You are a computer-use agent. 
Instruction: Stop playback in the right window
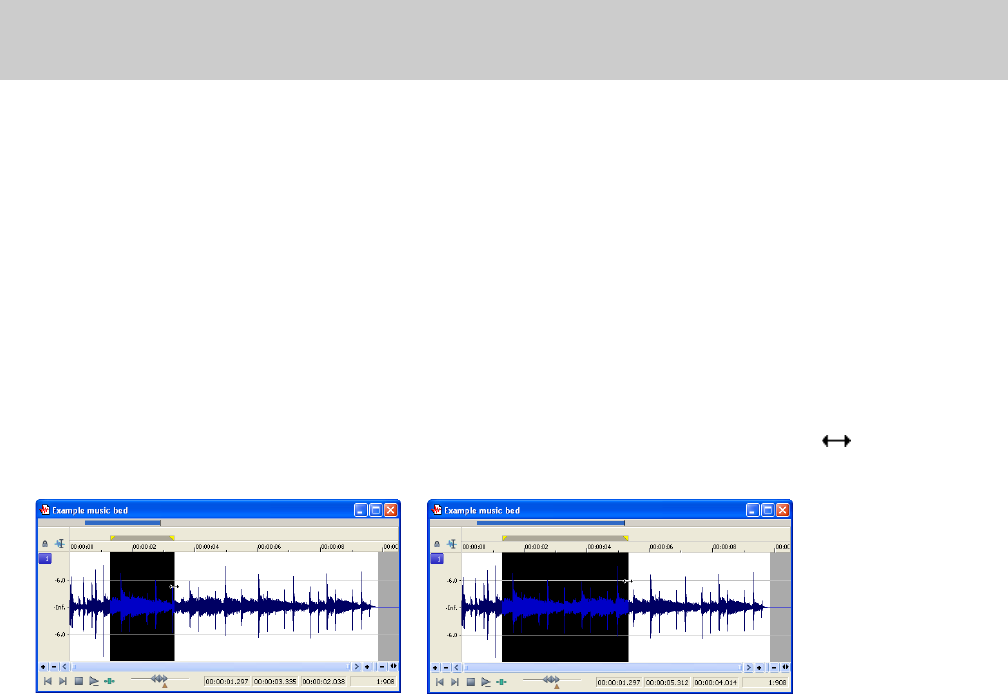point(471,682)
